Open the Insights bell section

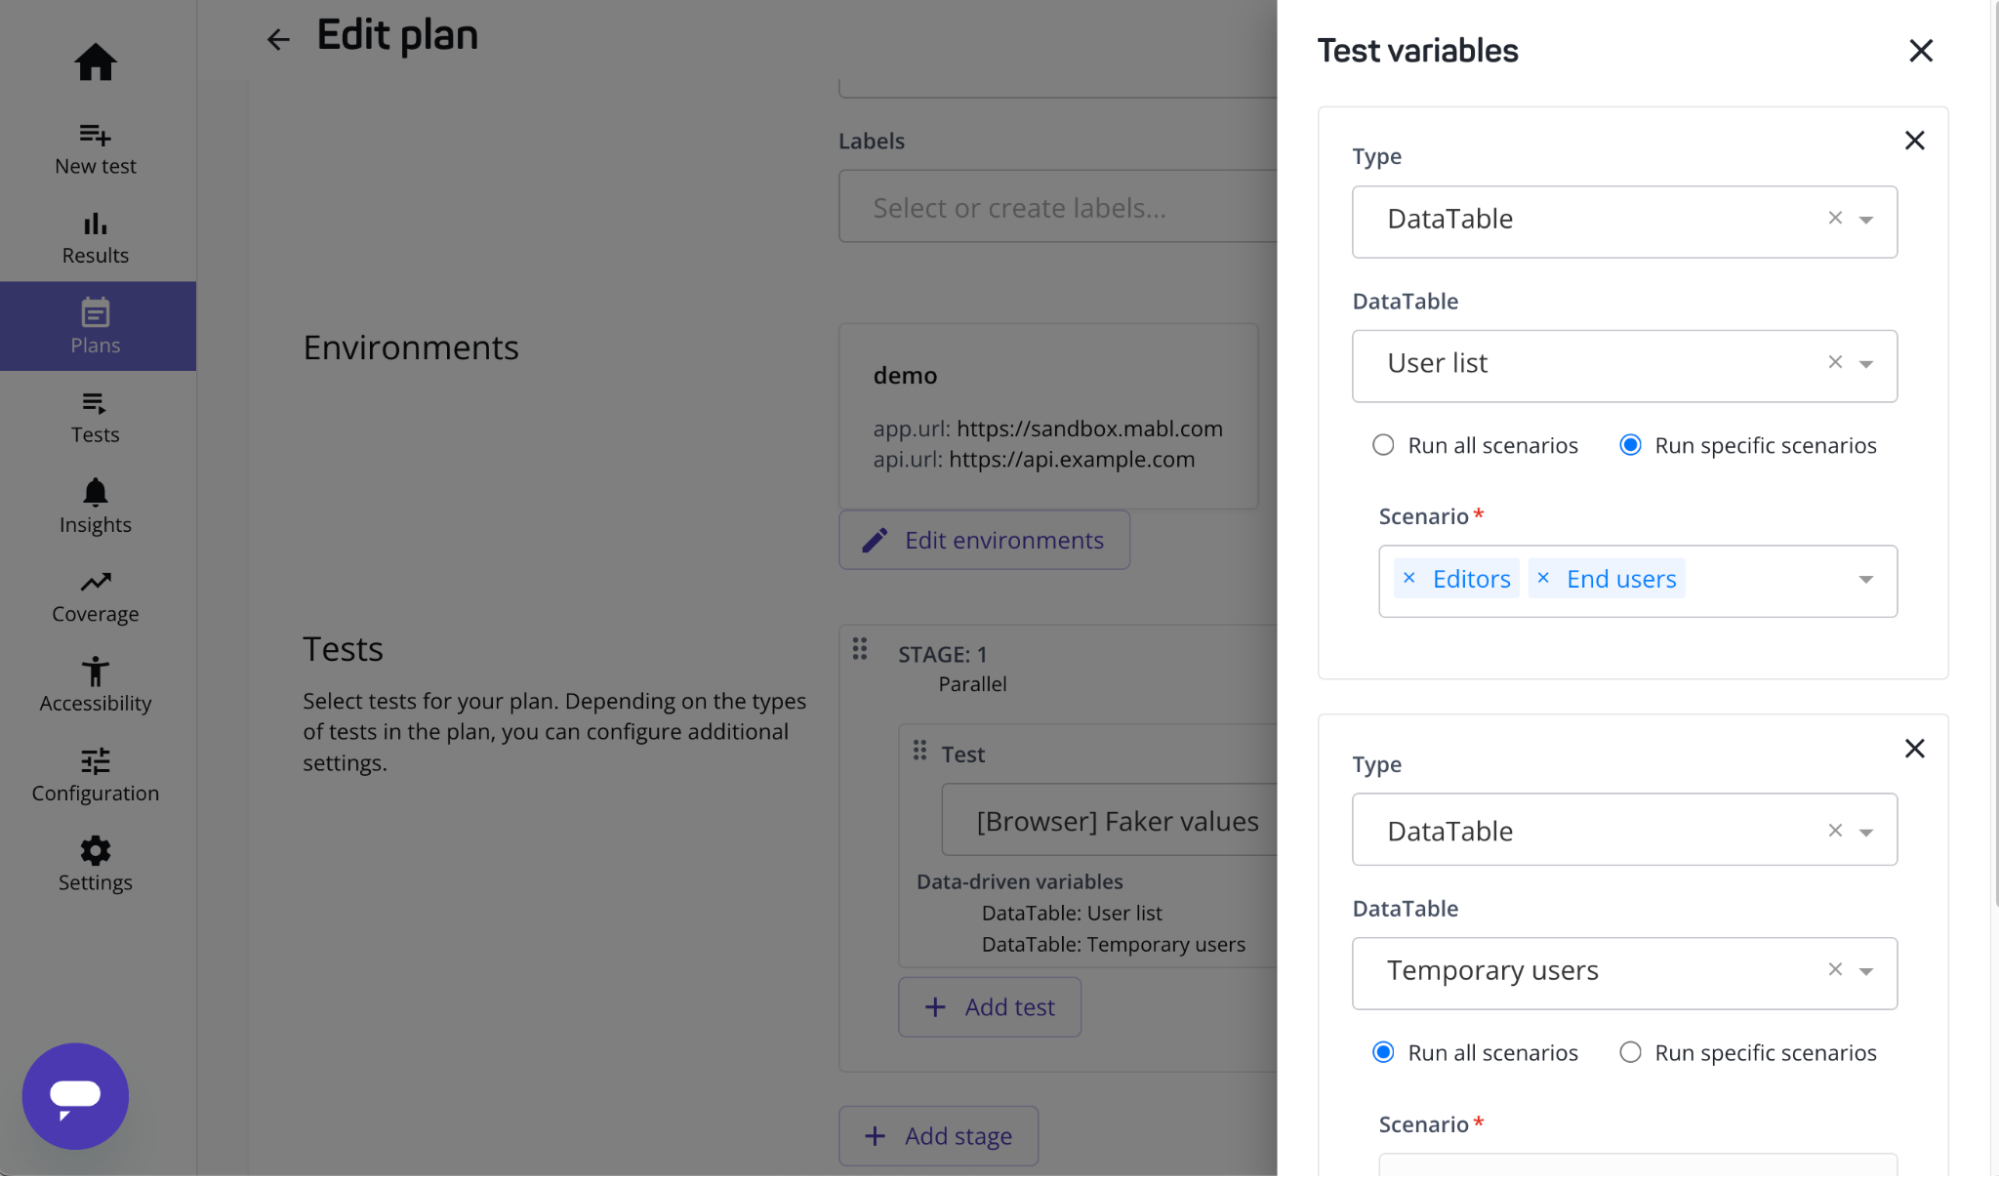tap(95, 506)
